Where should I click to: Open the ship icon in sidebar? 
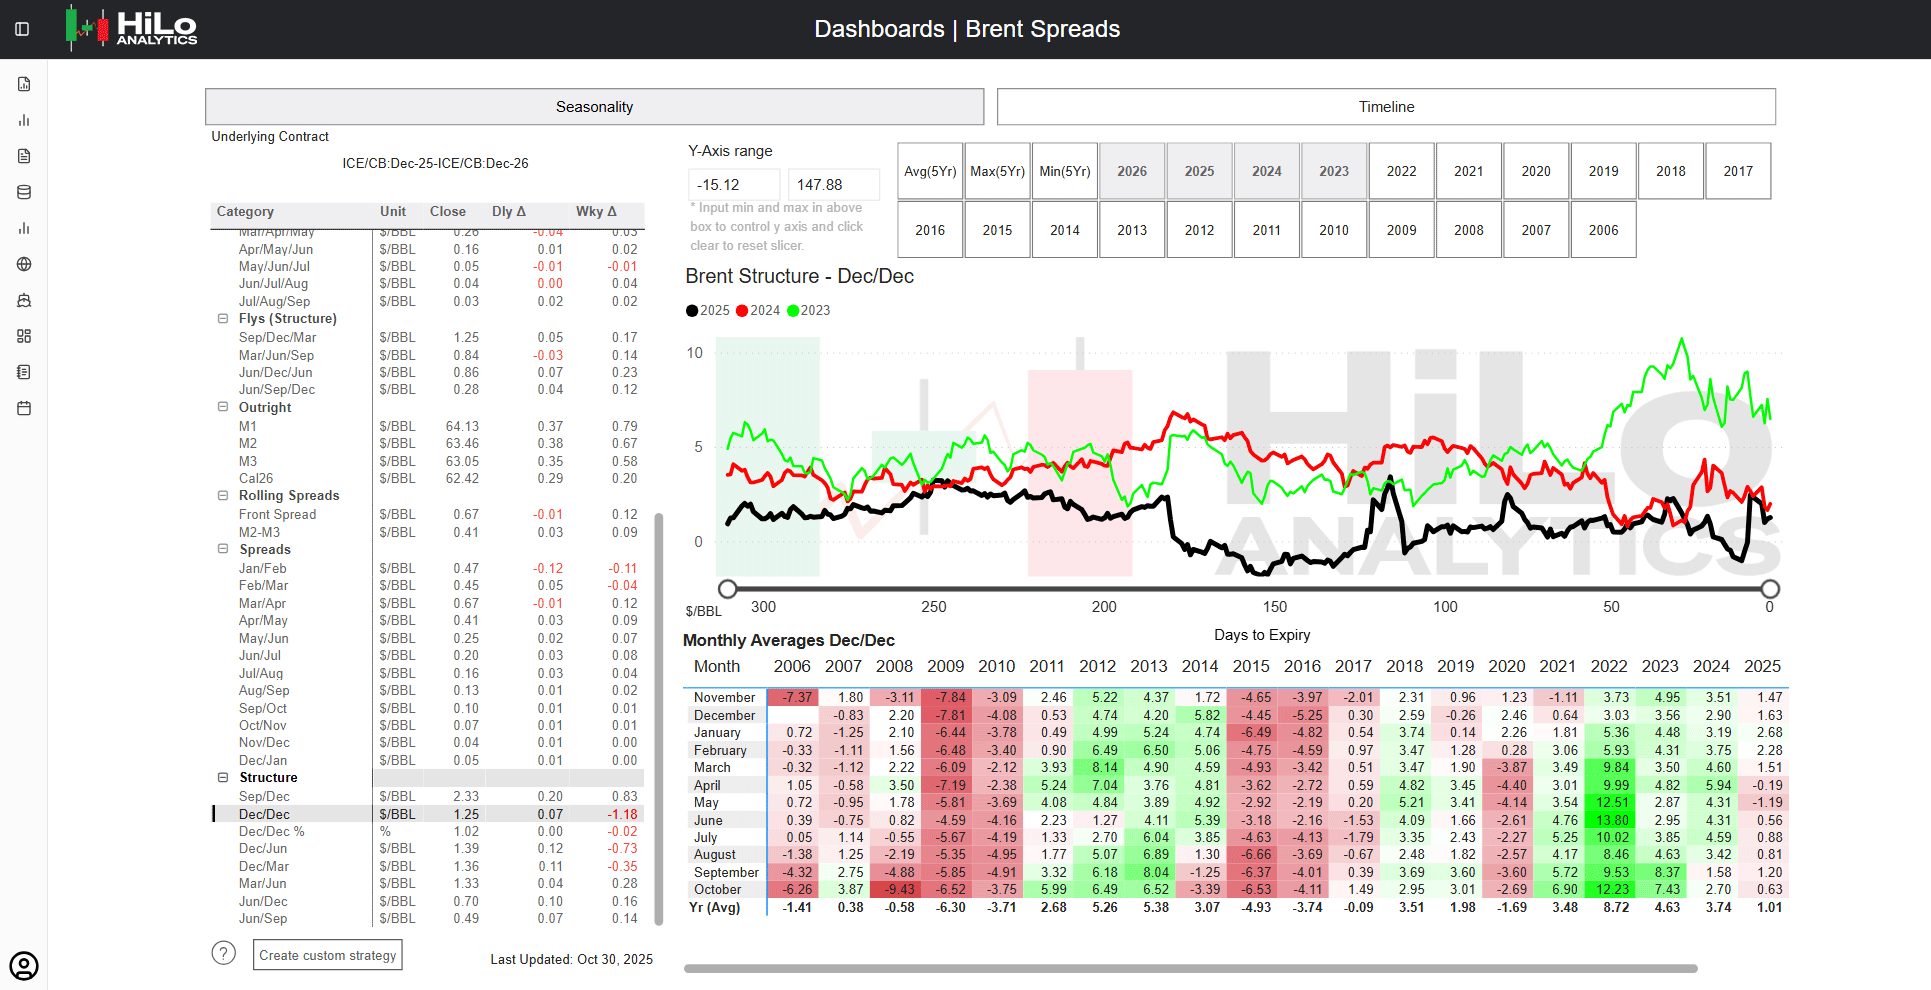click(24, 300)
